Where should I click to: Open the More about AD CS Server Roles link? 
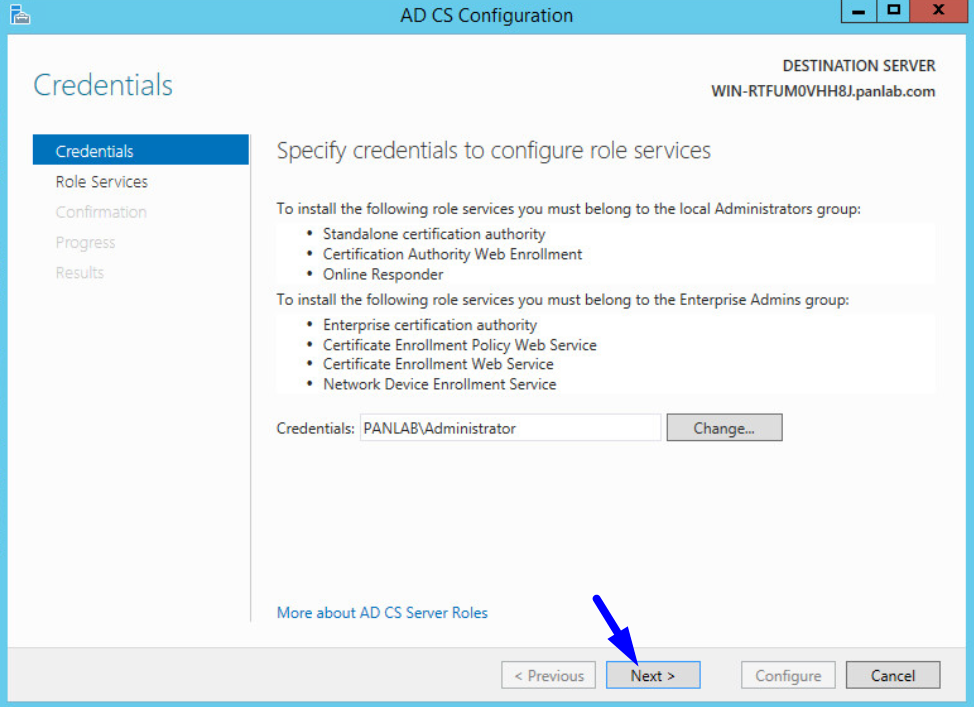pos(381,612)
